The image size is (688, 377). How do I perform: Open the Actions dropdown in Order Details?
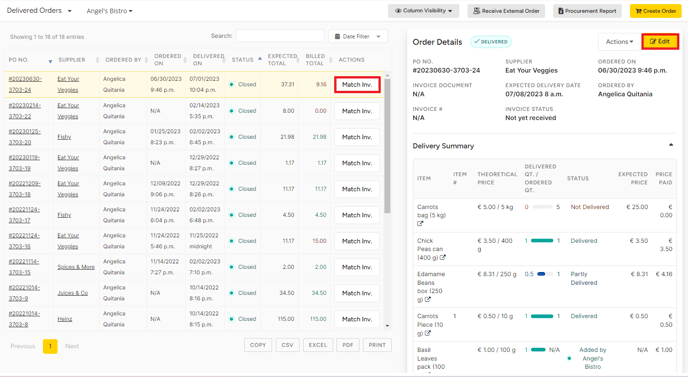619,42
